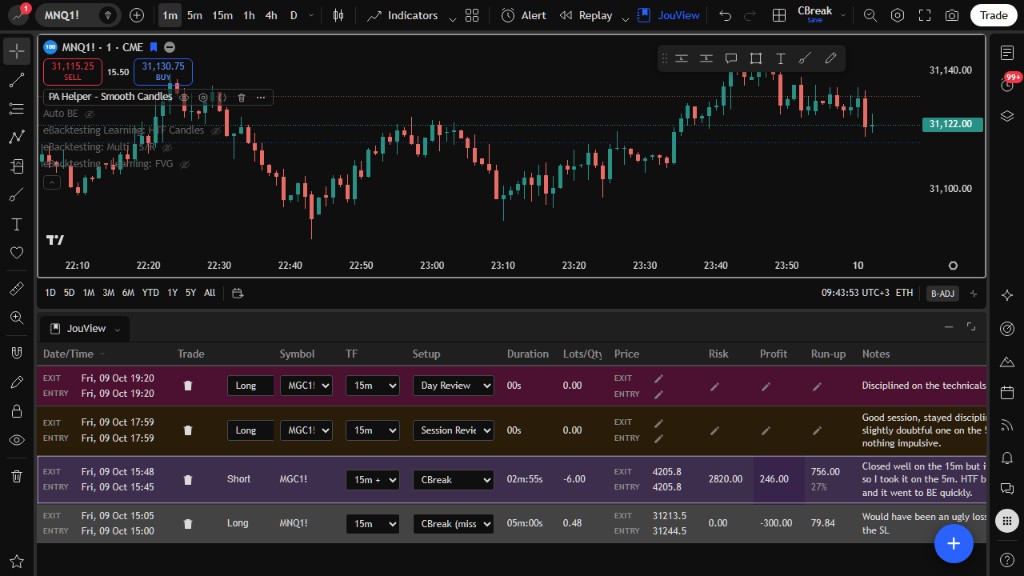The height and width of the screenshot is (576, 1024).
Task: Expand the timeframe interval dropdown arrow
Action: tap(312, 15)
